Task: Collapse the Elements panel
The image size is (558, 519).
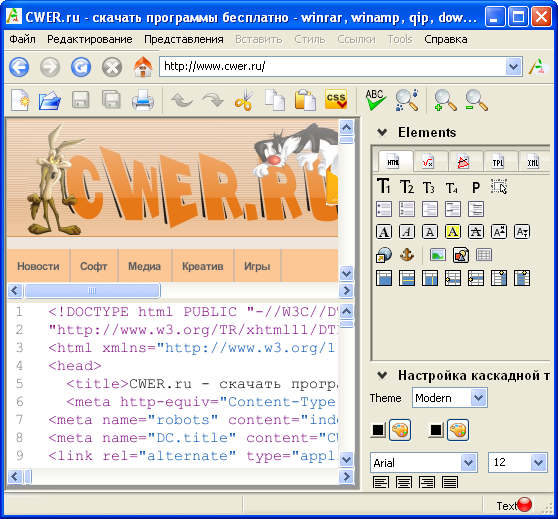Action: (x=382, y=132)
